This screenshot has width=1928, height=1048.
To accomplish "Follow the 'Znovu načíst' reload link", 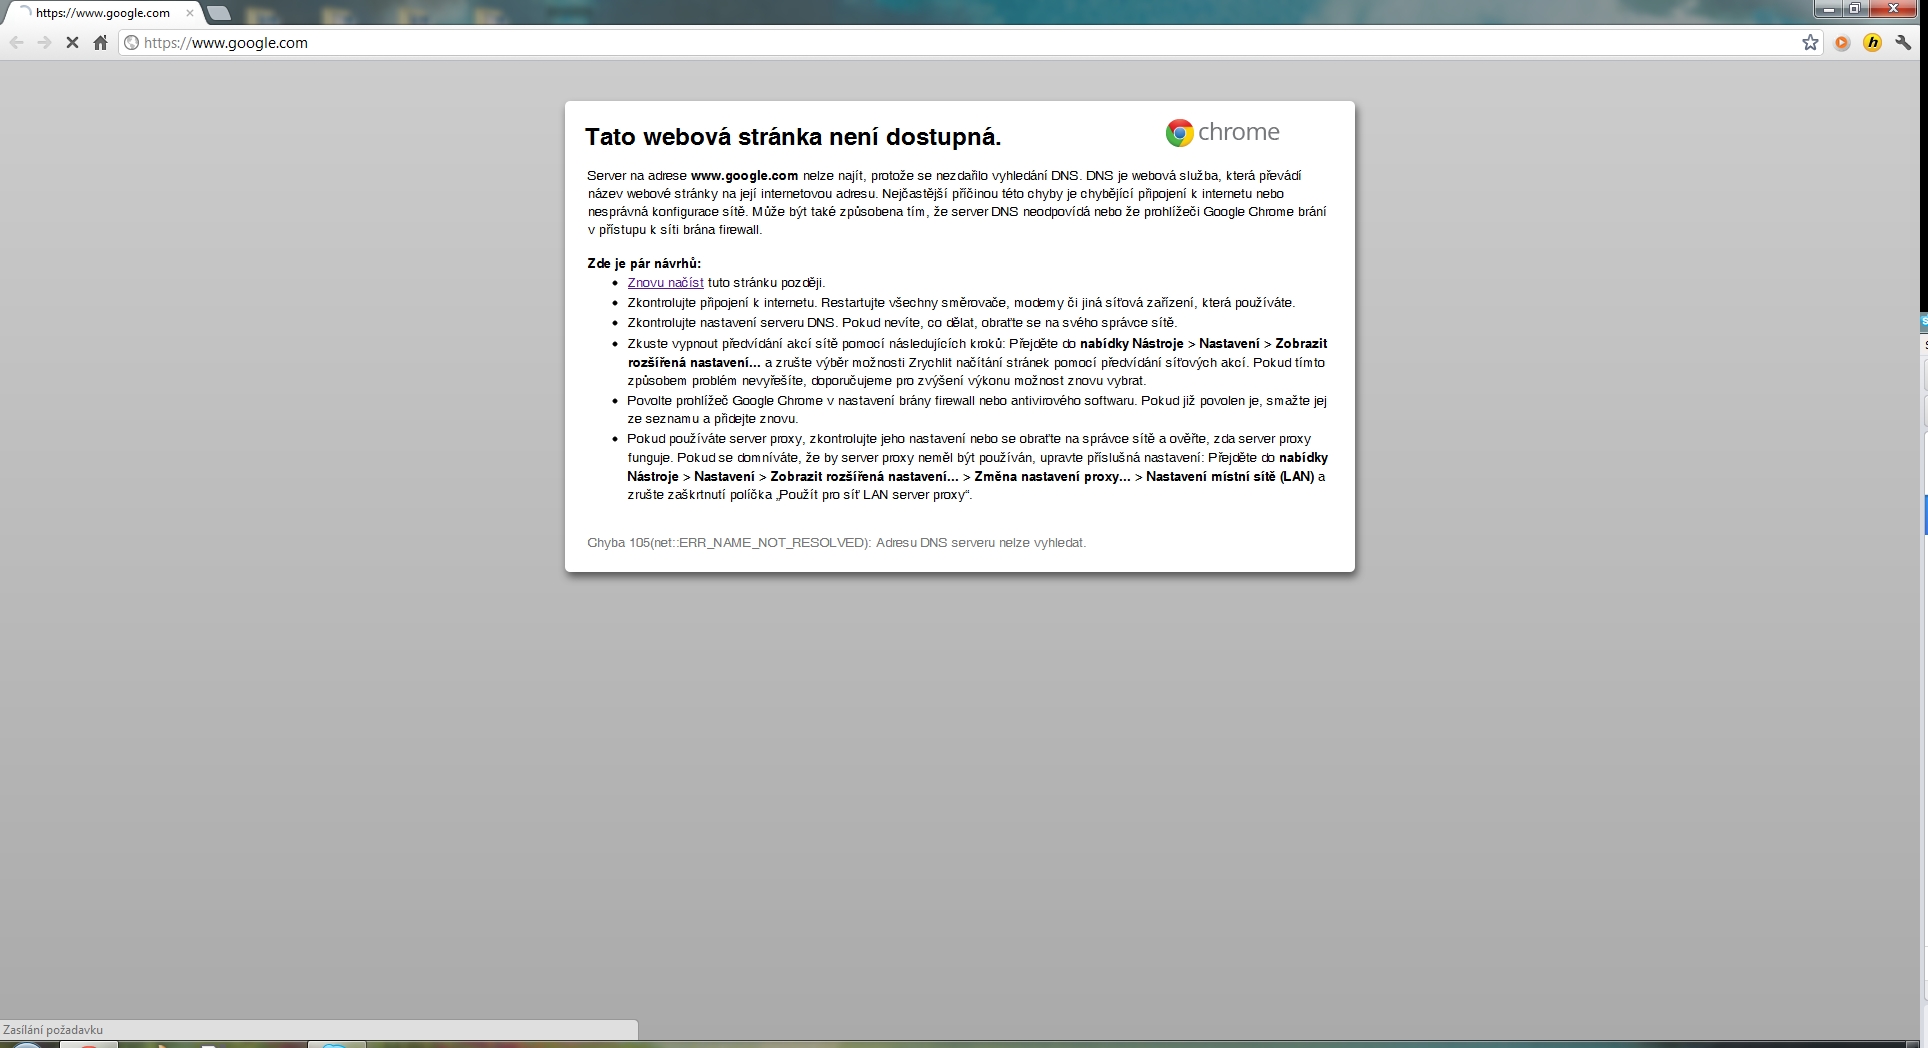I will [665, 283].
